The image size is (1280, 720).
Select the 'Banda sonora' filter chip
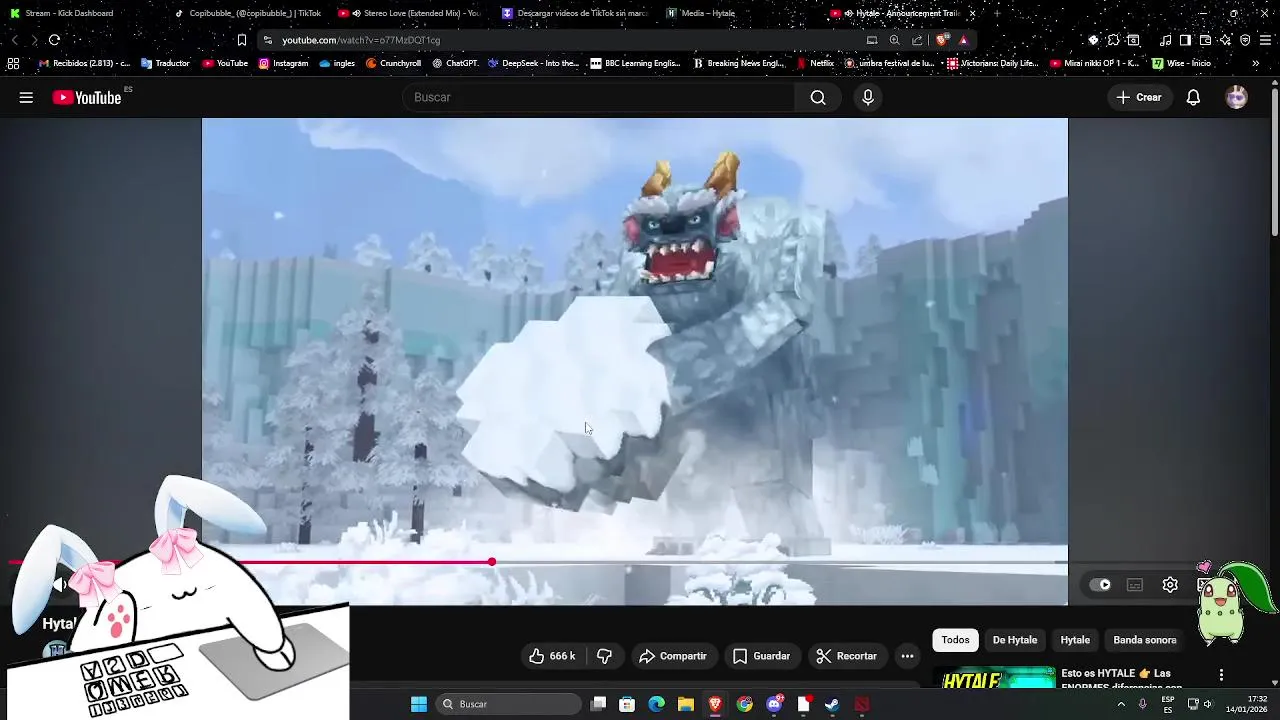[1144, 640]
